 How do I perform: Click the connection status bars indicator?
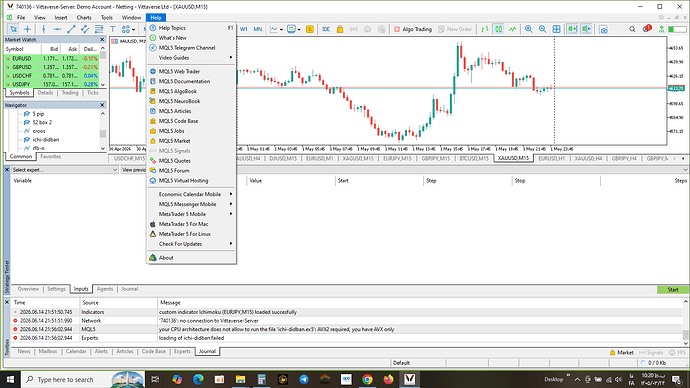[x=677, y=29]
